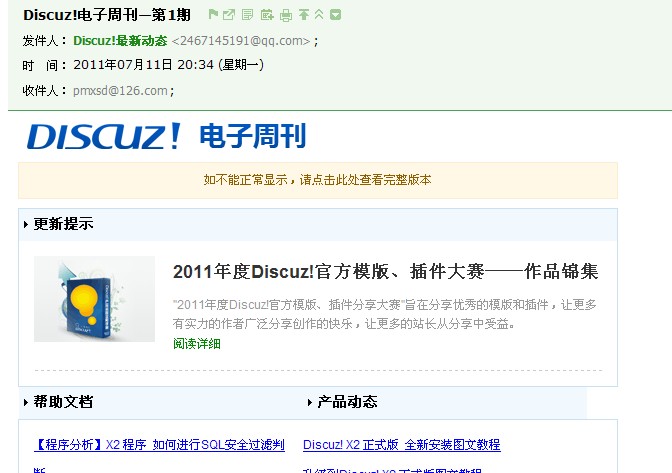Flag this email with the flag icon
The height and width of the screenshot is (473, 672).
click(x=213, y=15)
